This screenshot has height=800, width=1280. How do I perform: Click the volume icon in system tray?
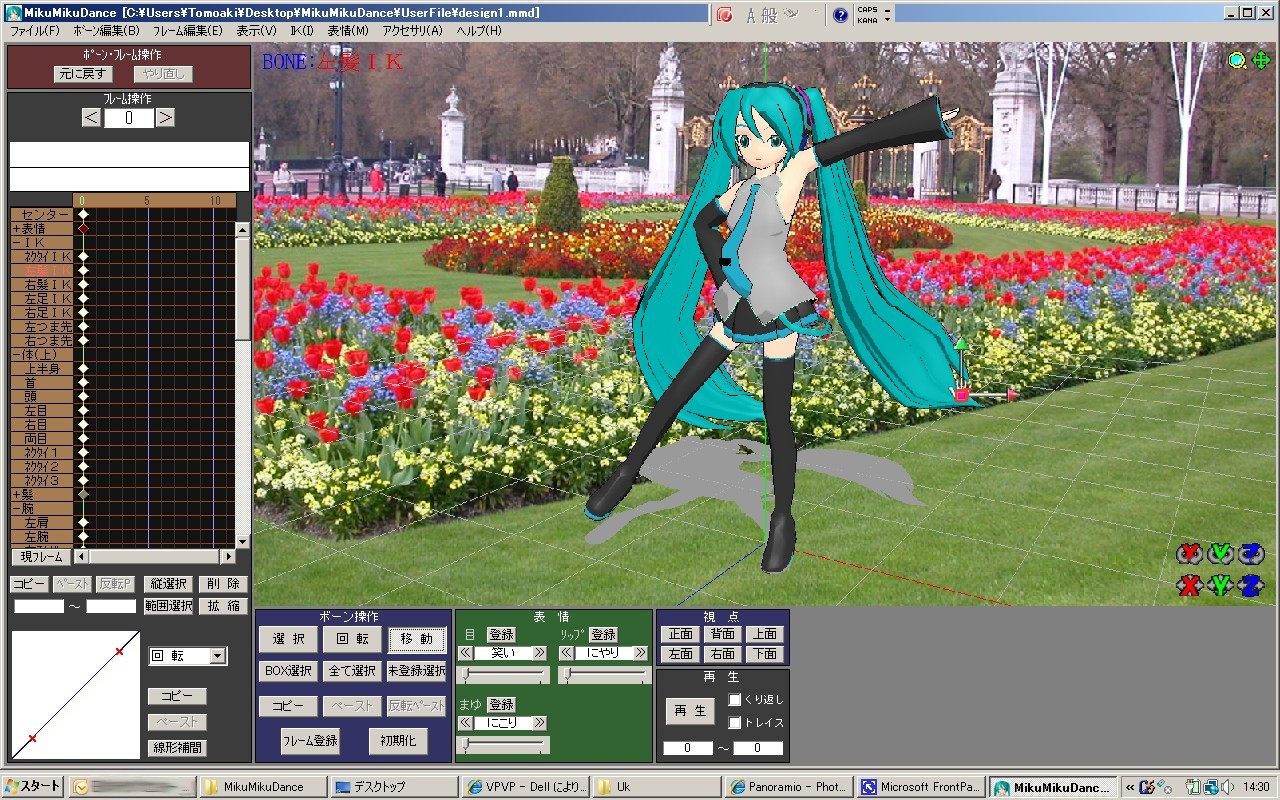tap(1227, 787)
